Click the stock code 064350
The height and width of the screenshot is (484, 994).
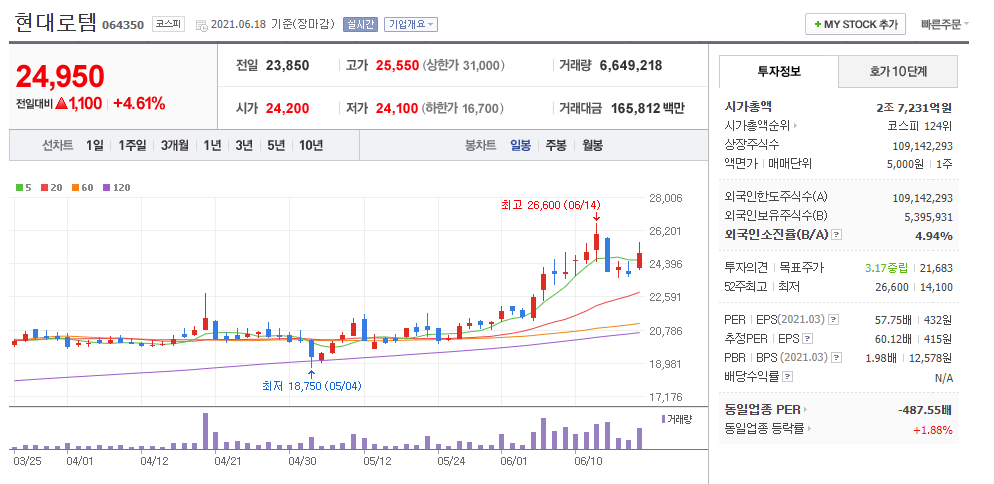pos(124,25)
